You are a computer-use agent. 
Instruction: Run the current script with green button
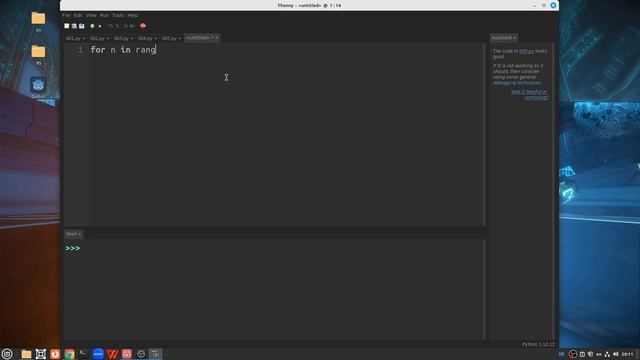coord(92,26)
